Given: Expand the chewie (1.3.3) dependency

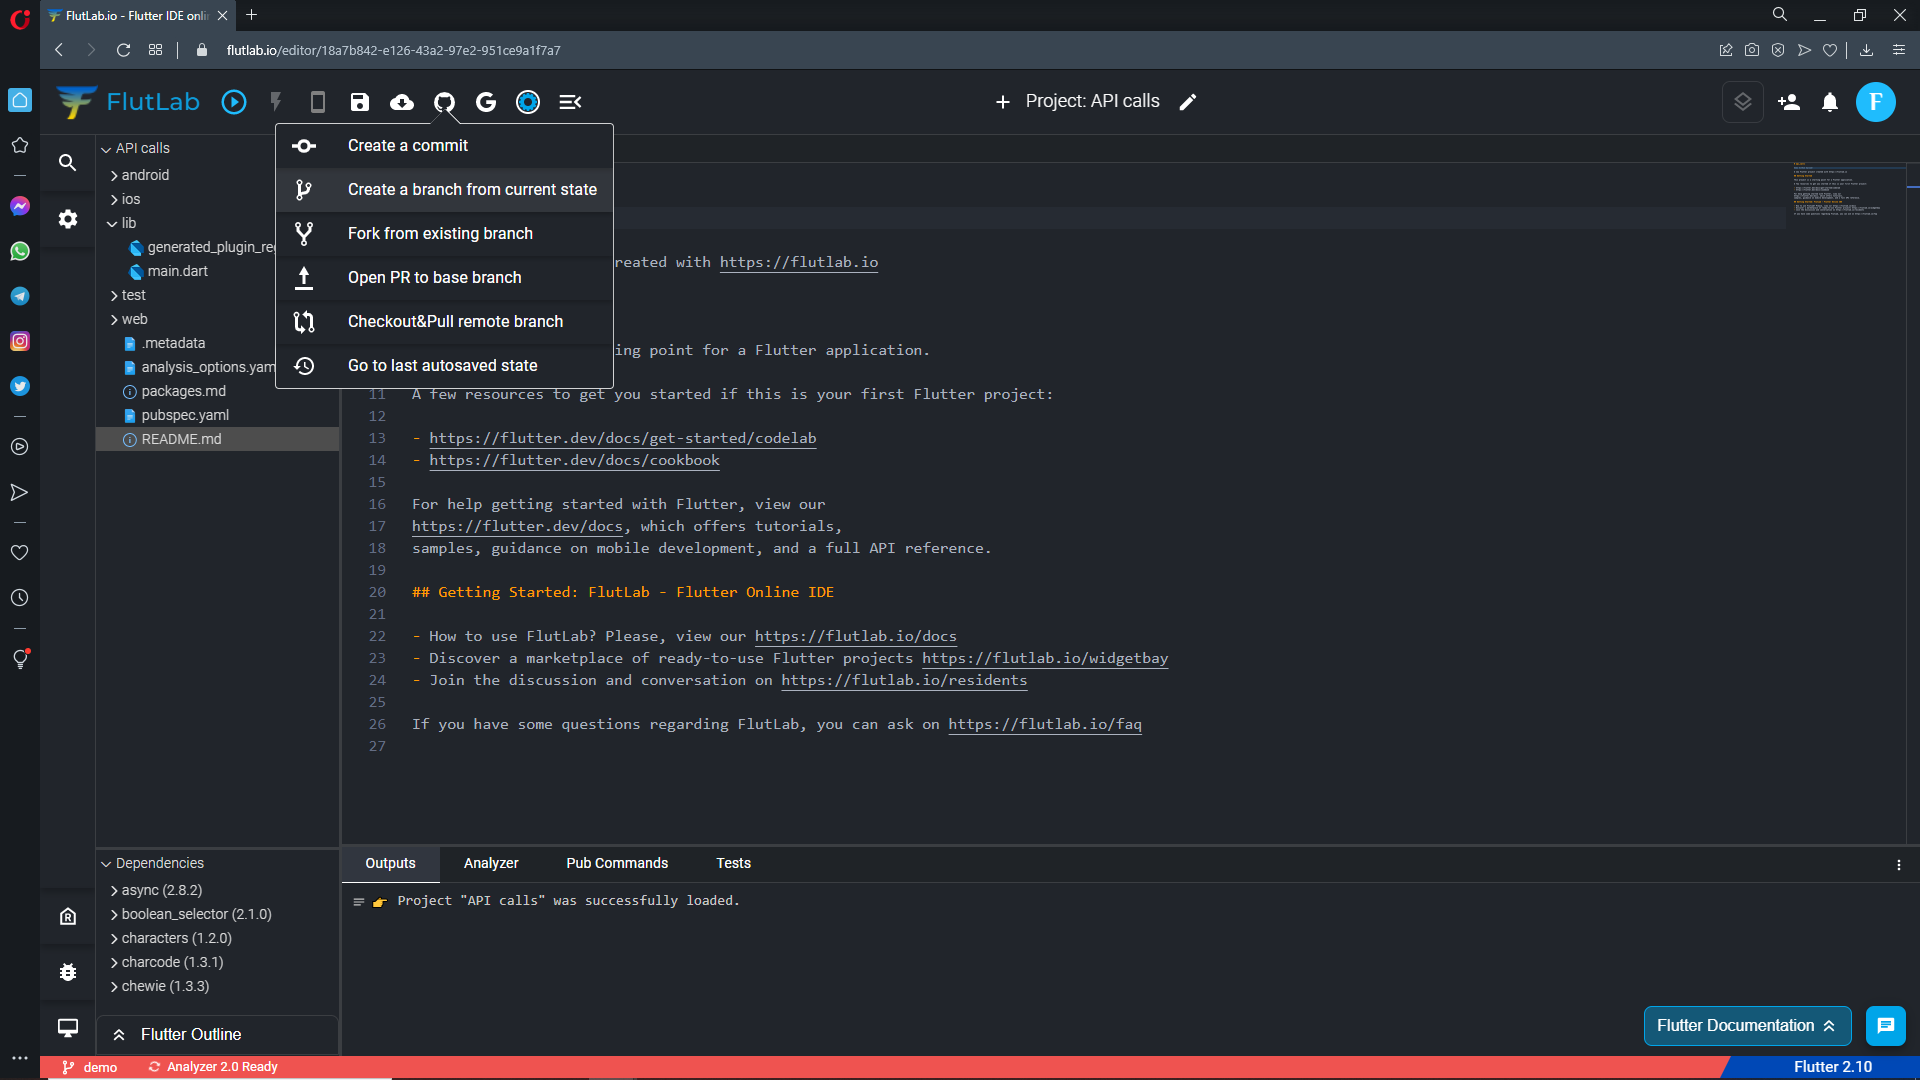Looking at the screenshot, I should point(114,986).
